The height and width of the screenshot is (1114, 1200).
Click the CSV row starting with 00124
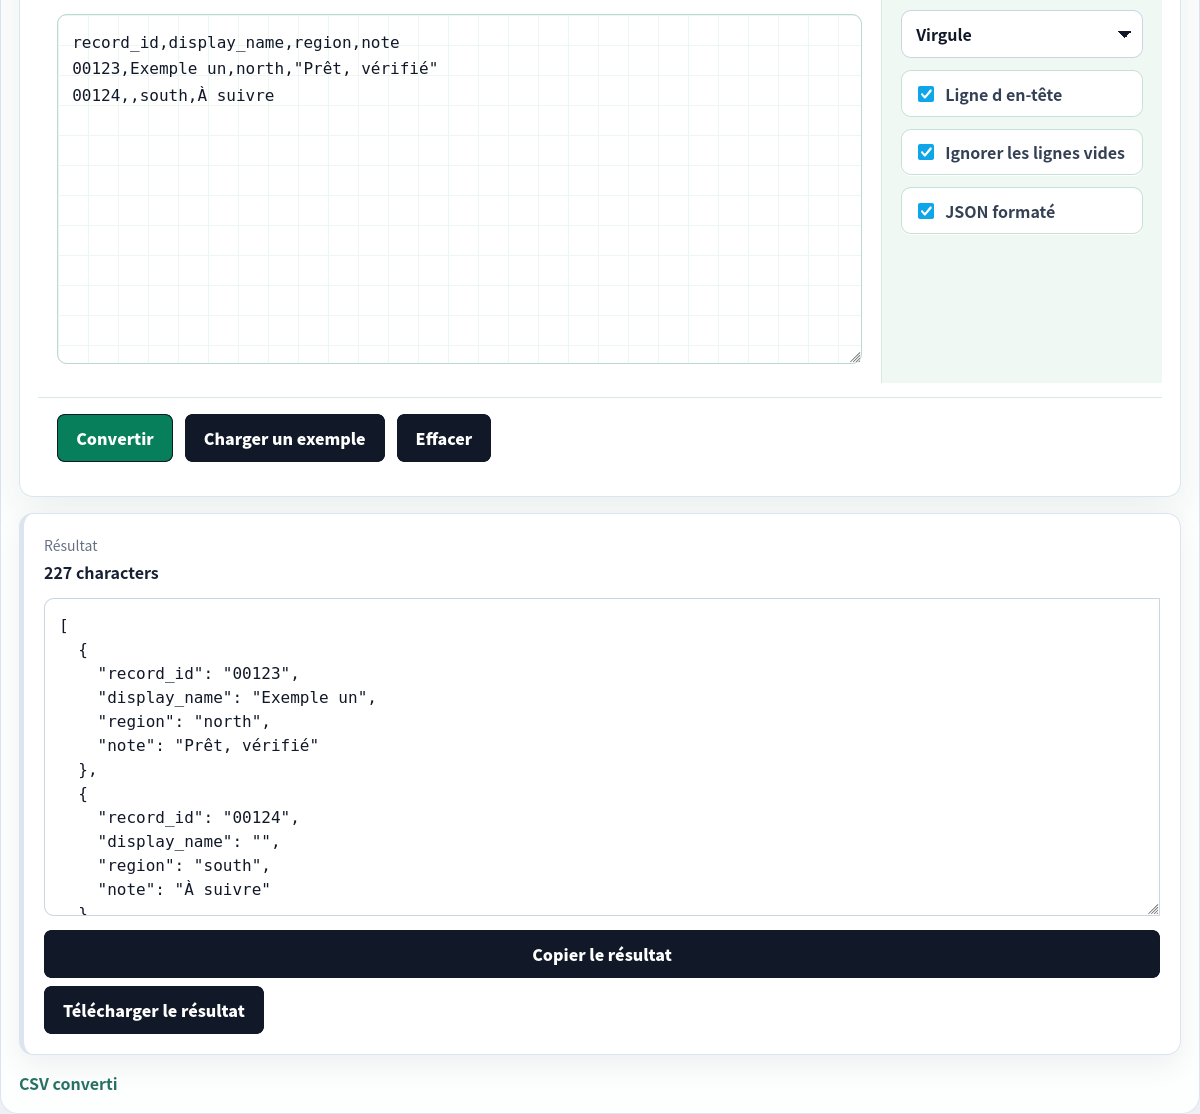[x=173, y=96]
